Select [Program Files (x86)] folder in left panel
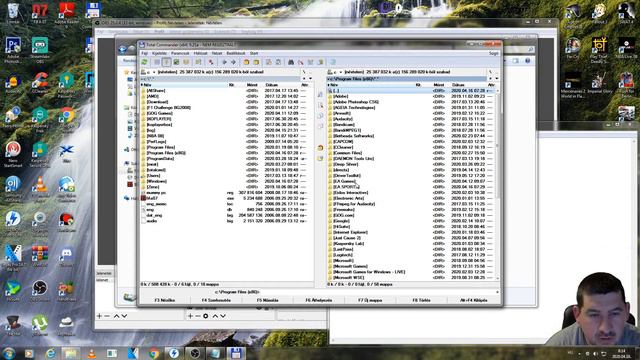This screenshot has height=360, width=640. coord(166,153)
